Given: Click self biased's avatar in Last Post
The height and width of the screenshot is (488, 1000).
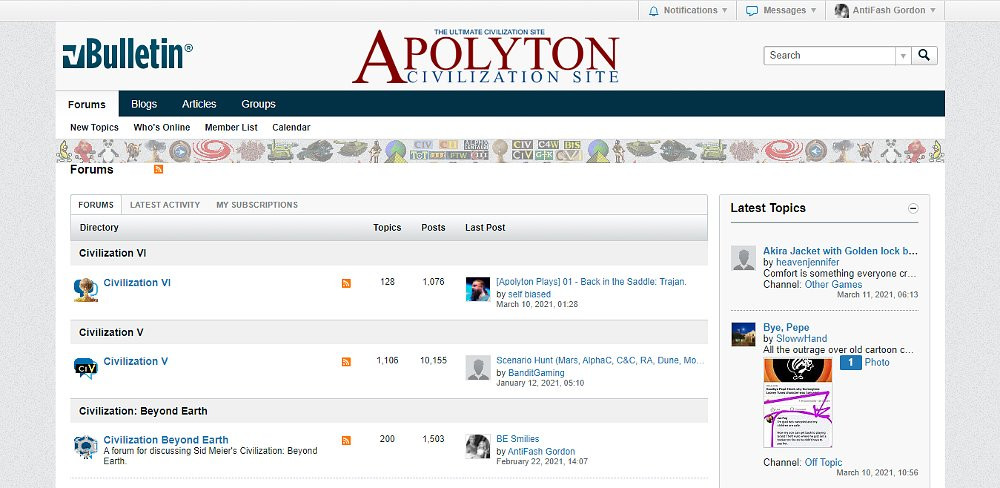Looking at the screenshot, I should pos(478,289).
